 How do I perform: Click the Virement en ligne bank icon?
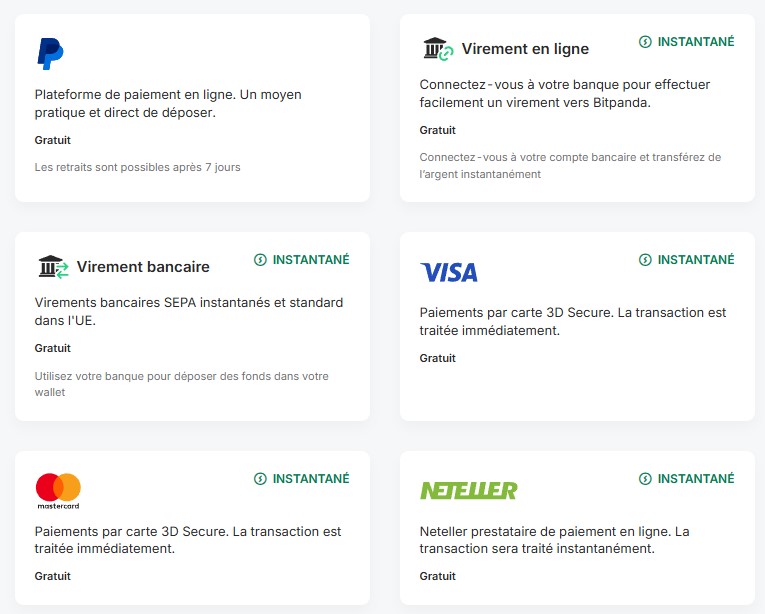(438, 48)
